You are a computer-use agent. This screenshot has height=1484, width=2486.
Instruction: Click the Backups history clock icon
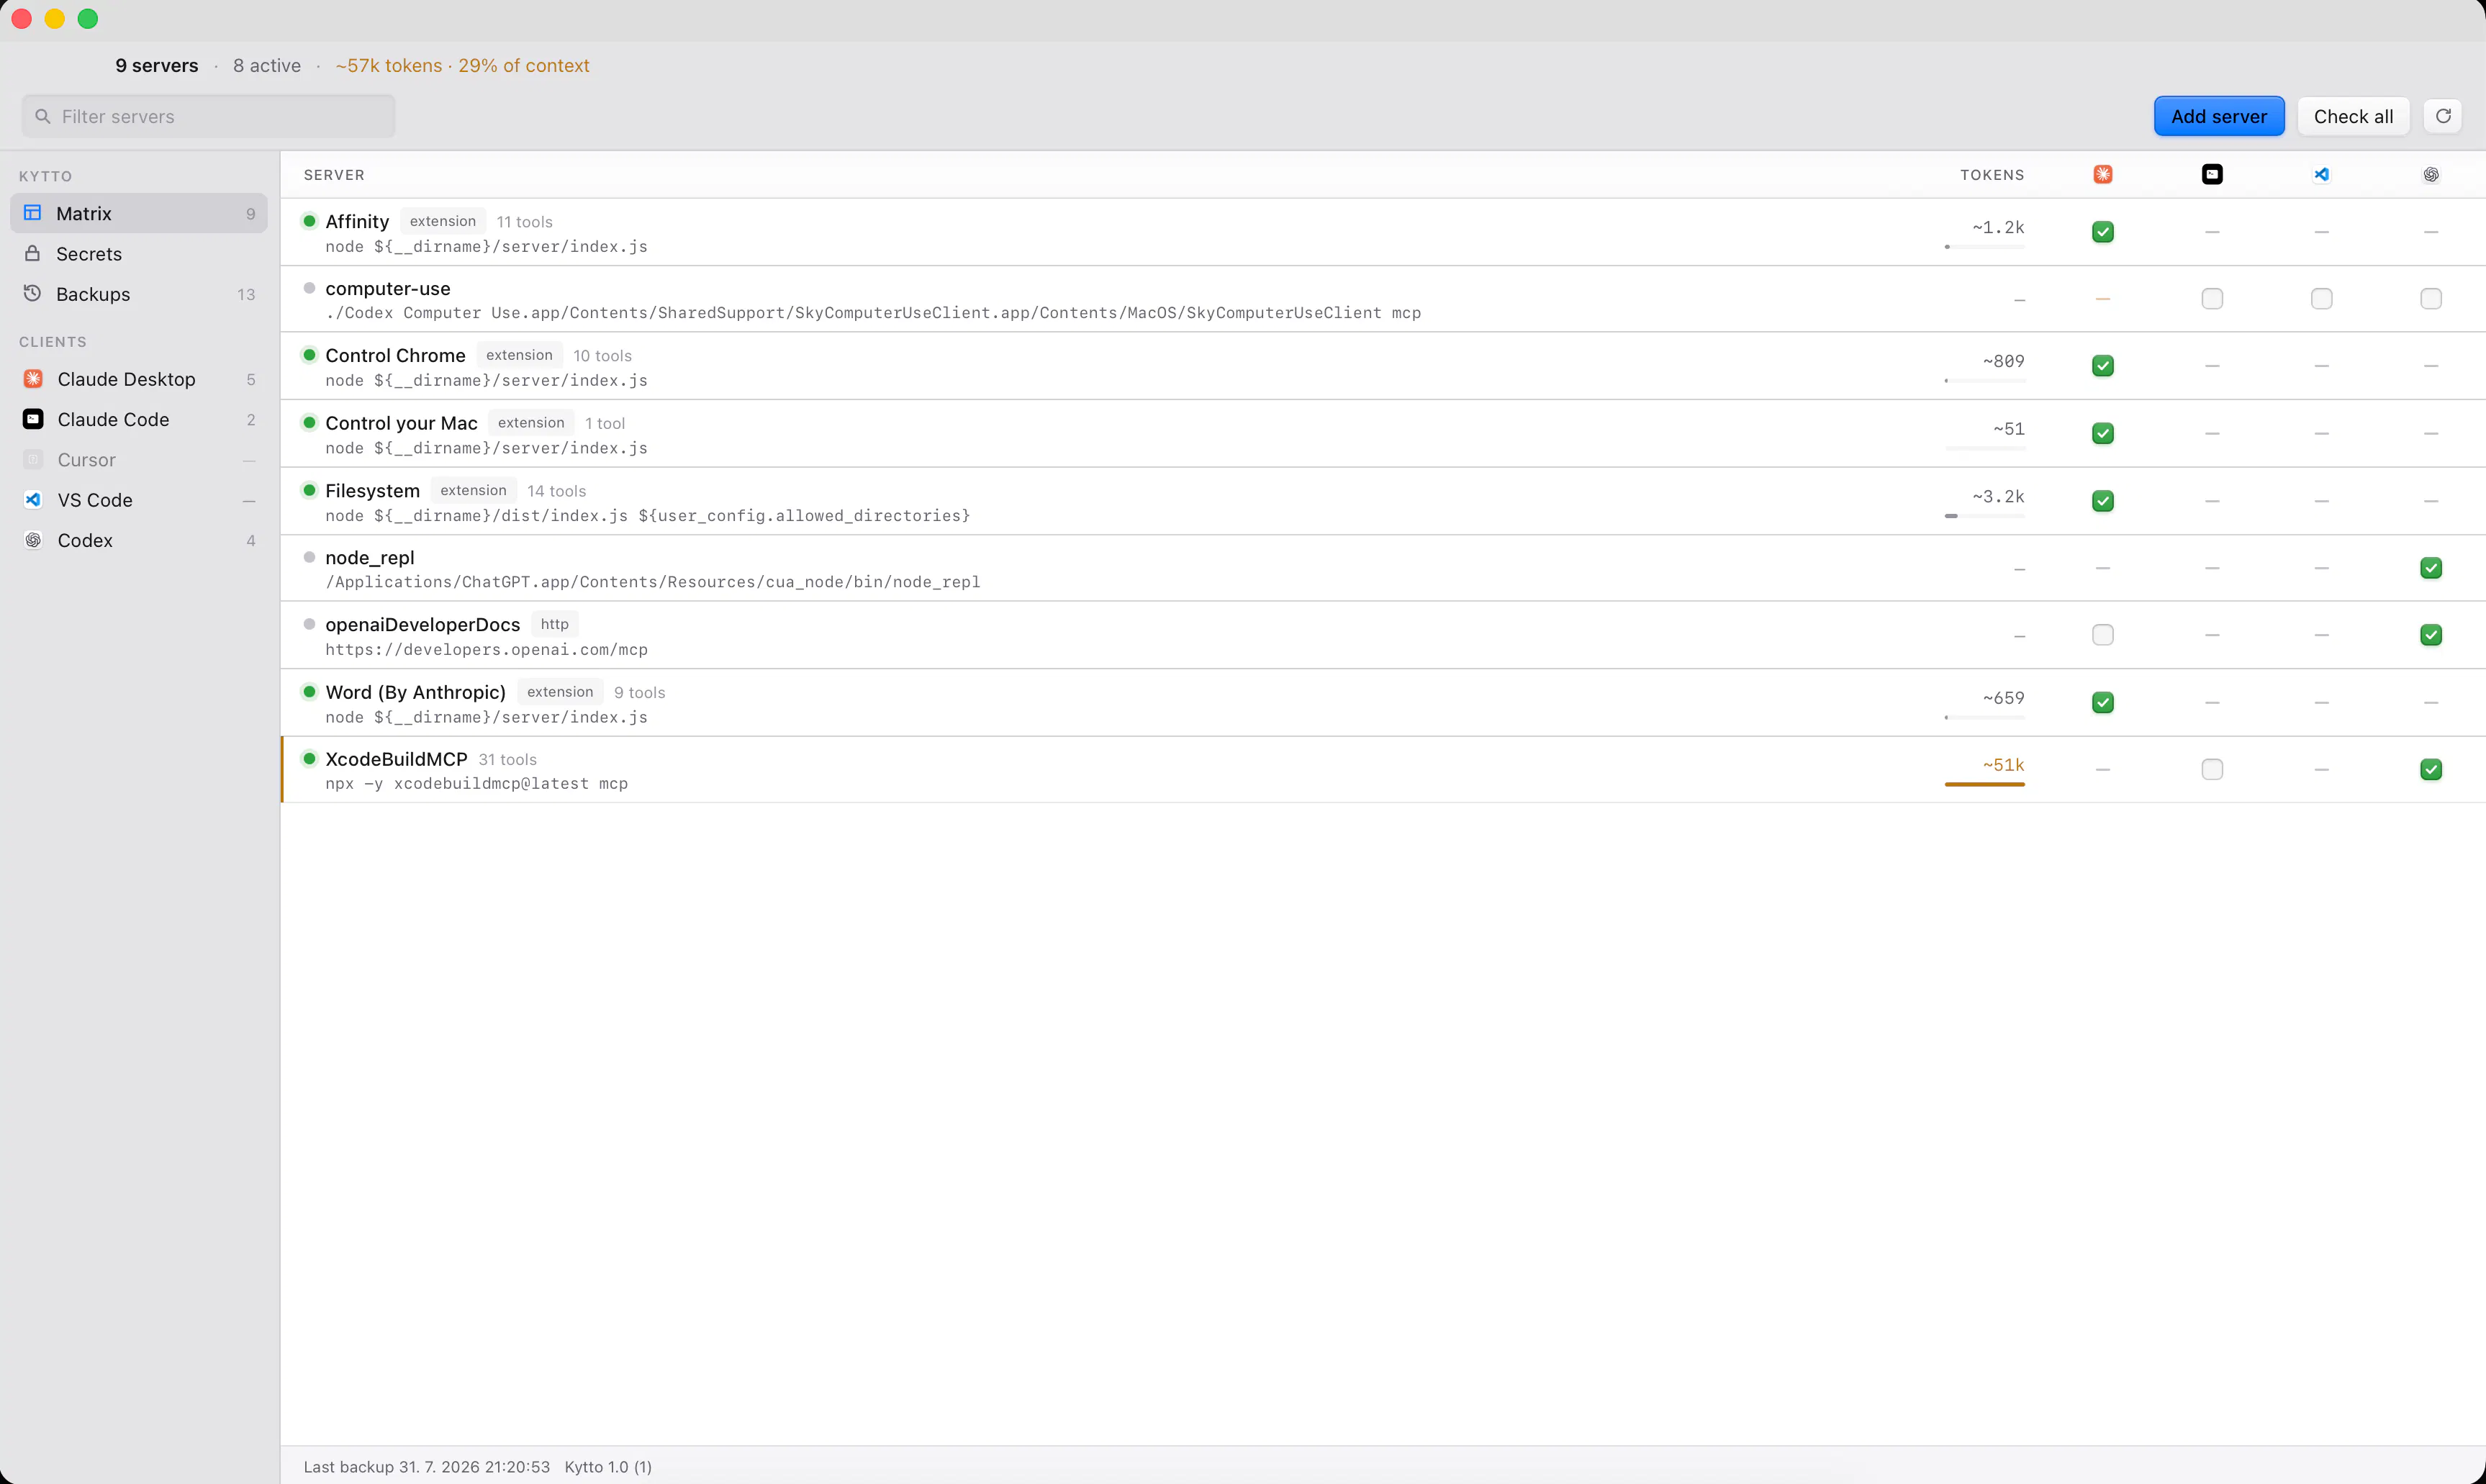[33, 293]
